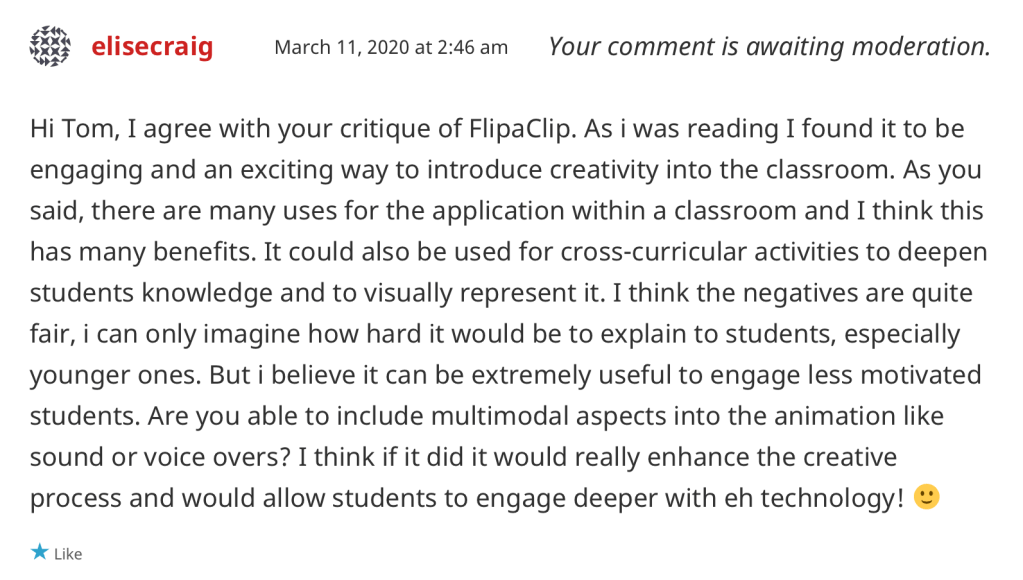Open the March 11, 2020 comment permalink
1023x580 pixels.
point(391,47)
